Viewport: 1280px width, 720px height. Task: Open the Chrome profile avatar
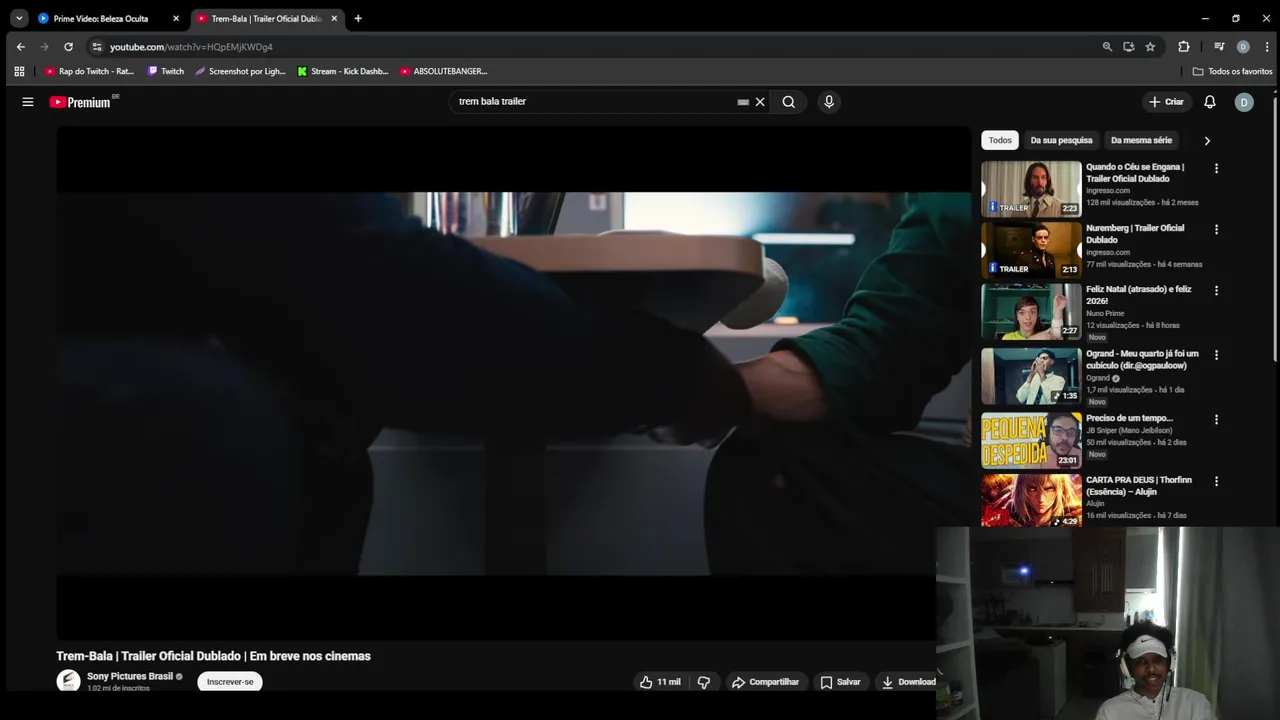(1243, 47)
